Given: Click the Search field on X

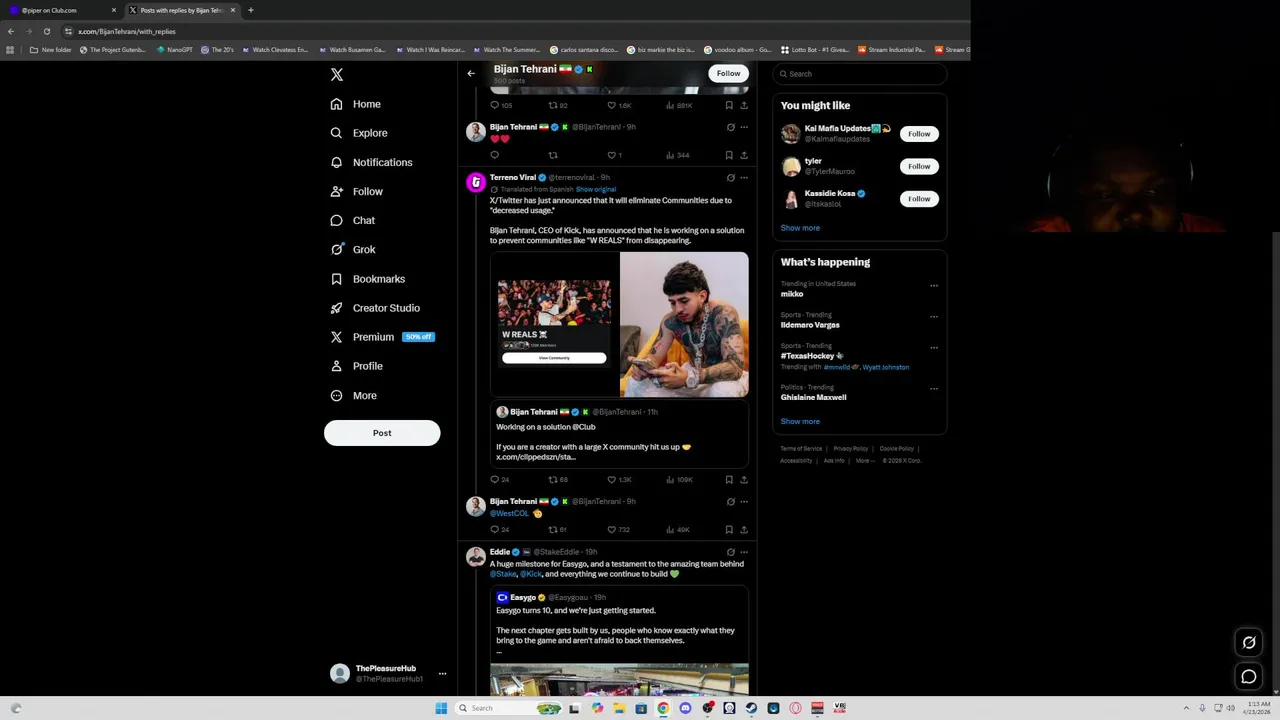Looking at the screenshot, I should 860,74.
